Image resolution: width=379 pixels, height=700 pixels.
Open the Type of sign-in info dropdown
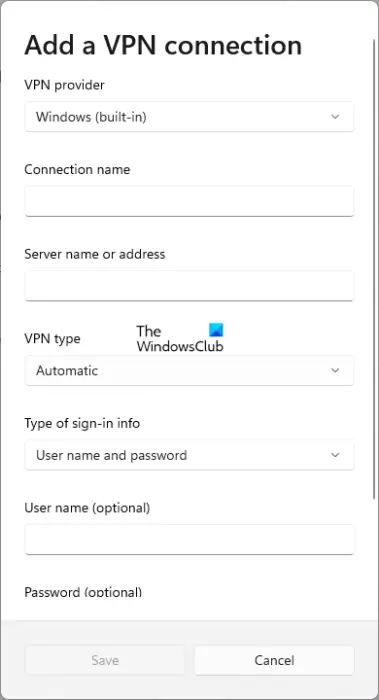(189, 455)
